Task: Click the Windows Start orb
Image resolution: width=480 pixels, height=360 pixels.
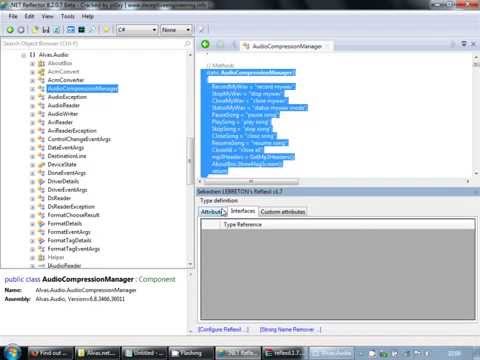Action: pos(11,353)
